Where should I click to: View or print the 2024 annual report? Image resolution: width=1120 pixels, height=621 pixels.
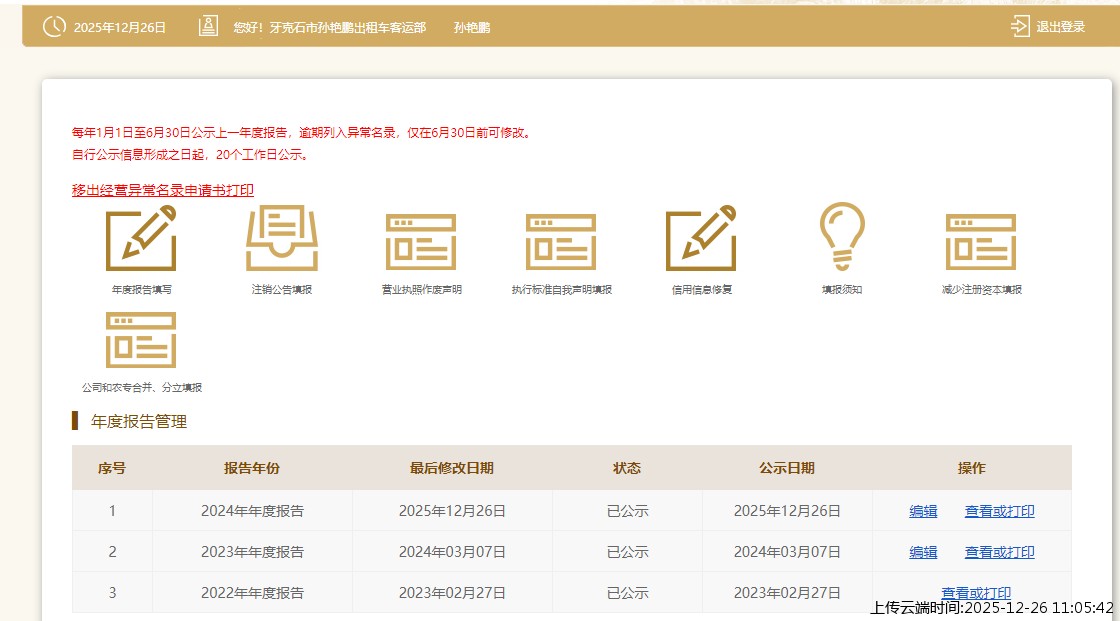[x=999, y=510]
